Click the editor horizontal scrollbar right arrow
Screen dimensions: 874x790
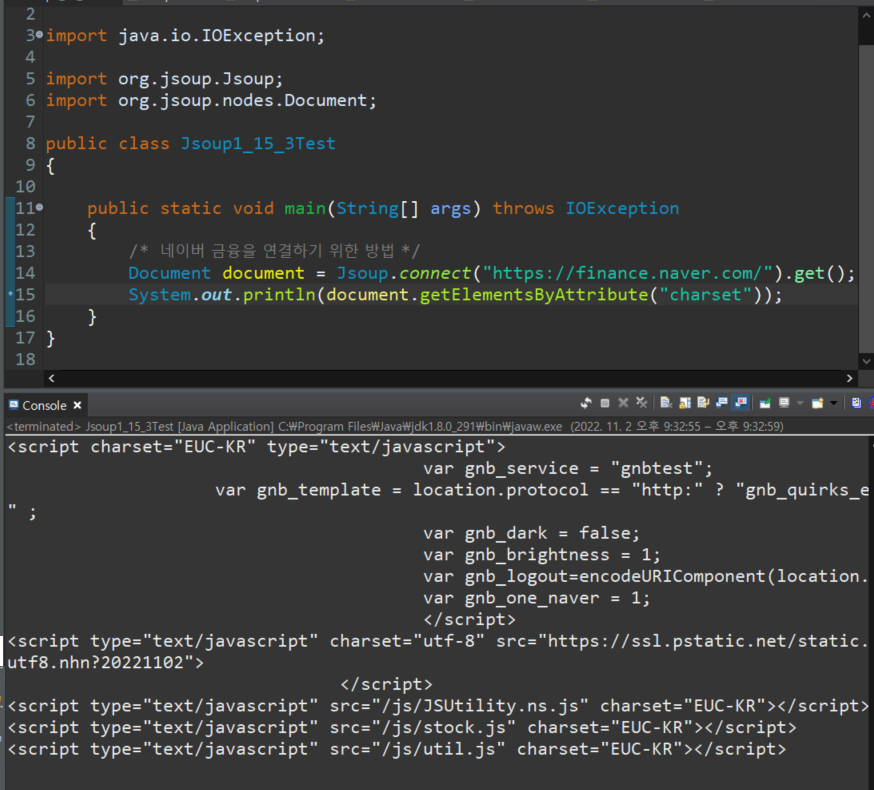(849, 378)
